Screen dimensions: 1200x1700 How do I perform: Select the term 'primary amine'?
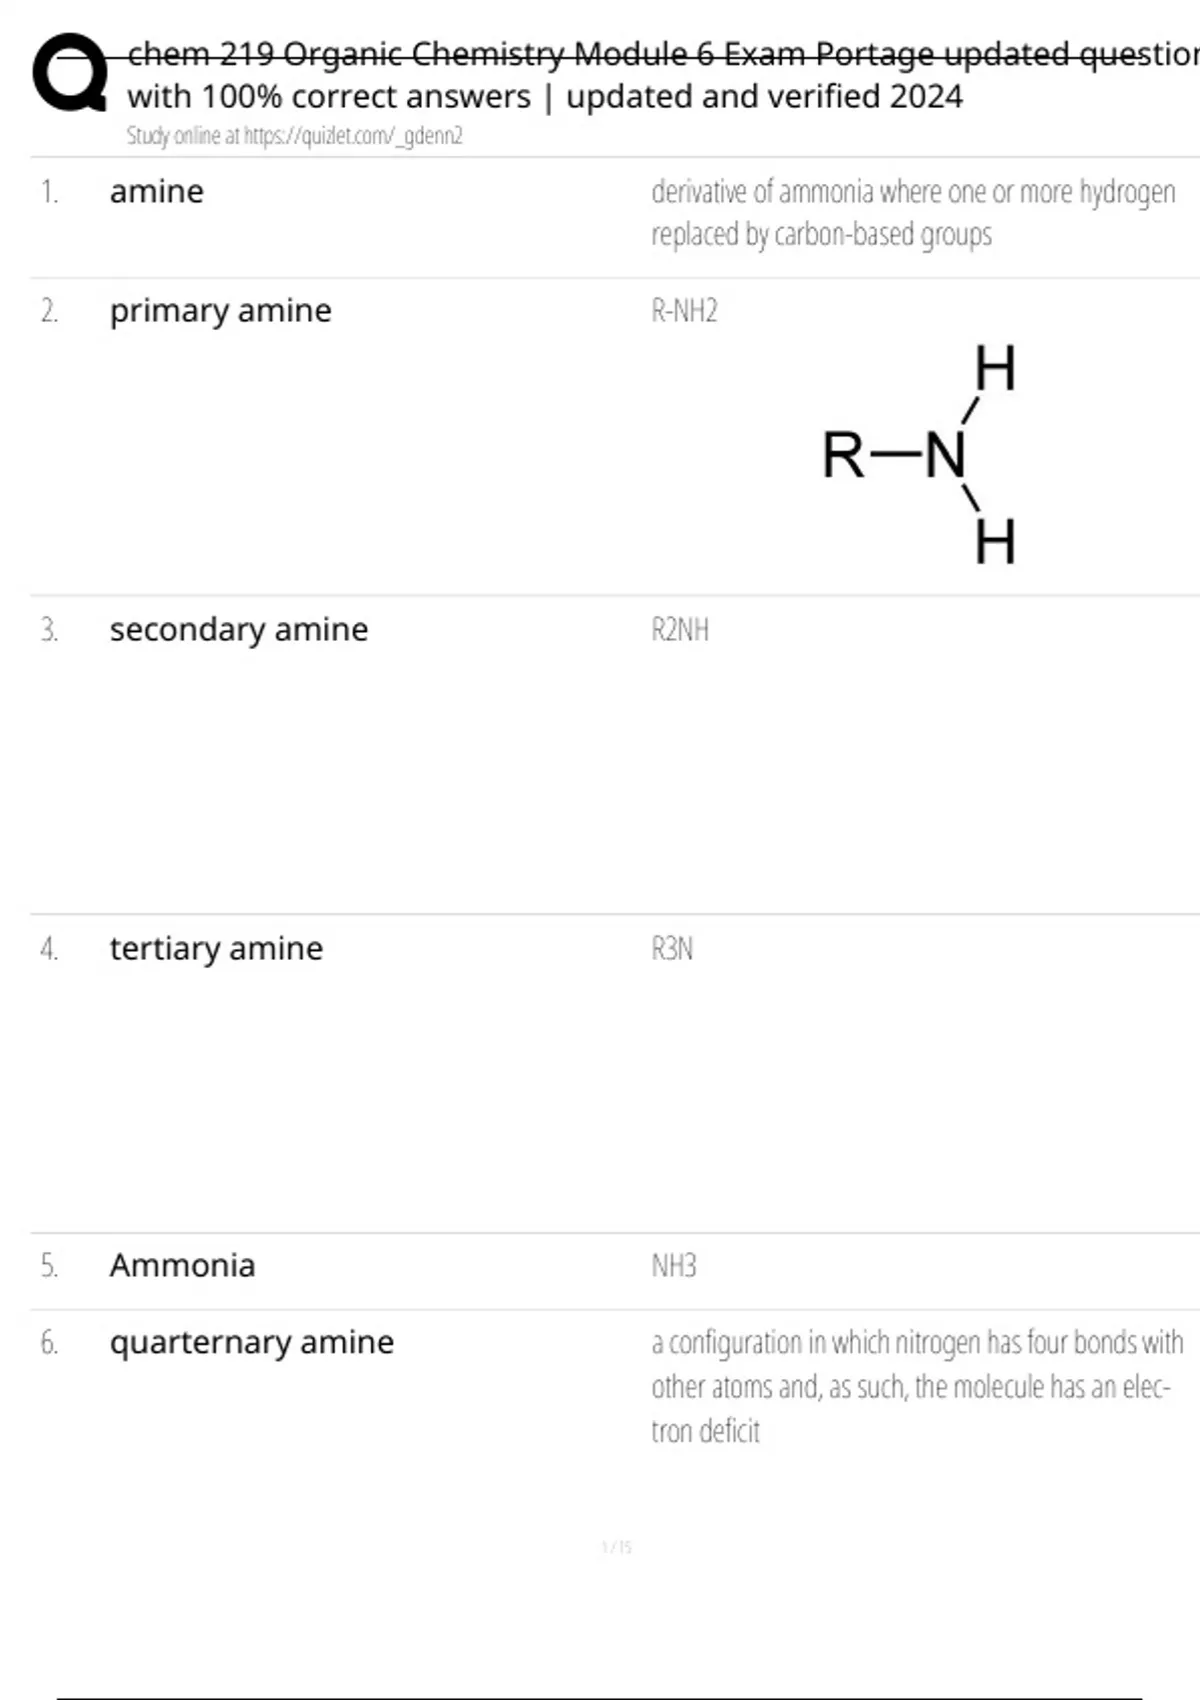(221, 311)
